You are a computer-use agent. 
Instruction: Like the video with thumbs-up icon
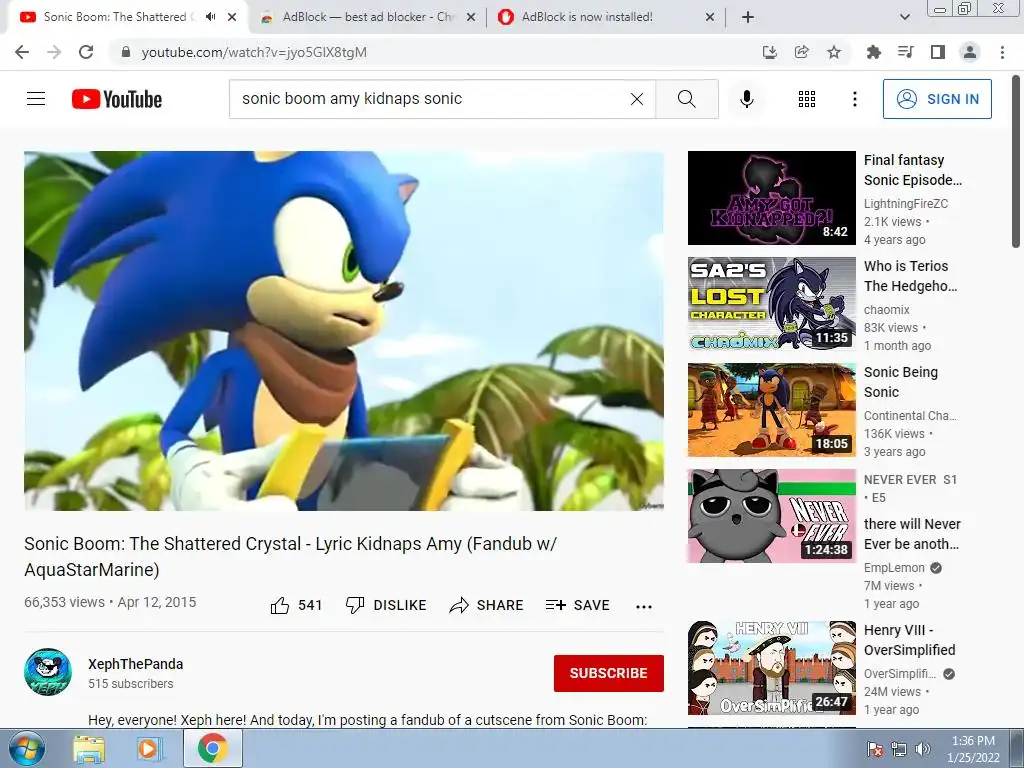(280, 605)
